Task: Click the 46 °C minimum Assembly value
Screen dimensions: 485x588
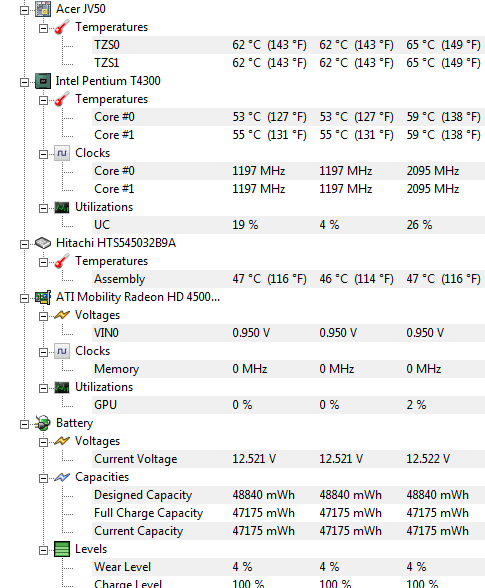Action: pyautogui.click(x=356, y=279)
